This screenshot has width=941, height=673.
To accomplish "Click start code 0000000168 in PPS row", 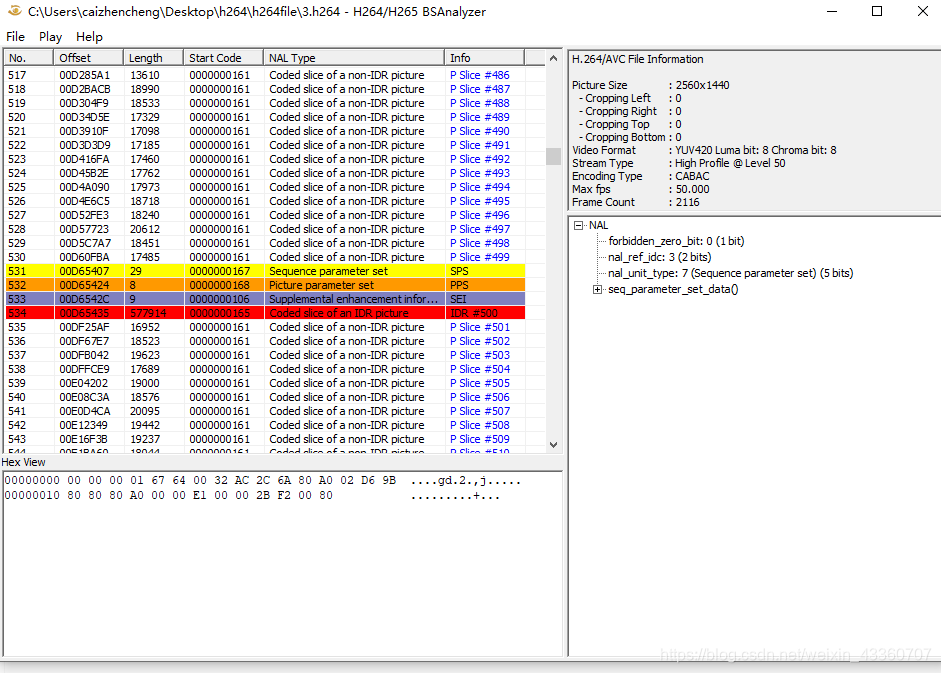I will click(219, 285).
